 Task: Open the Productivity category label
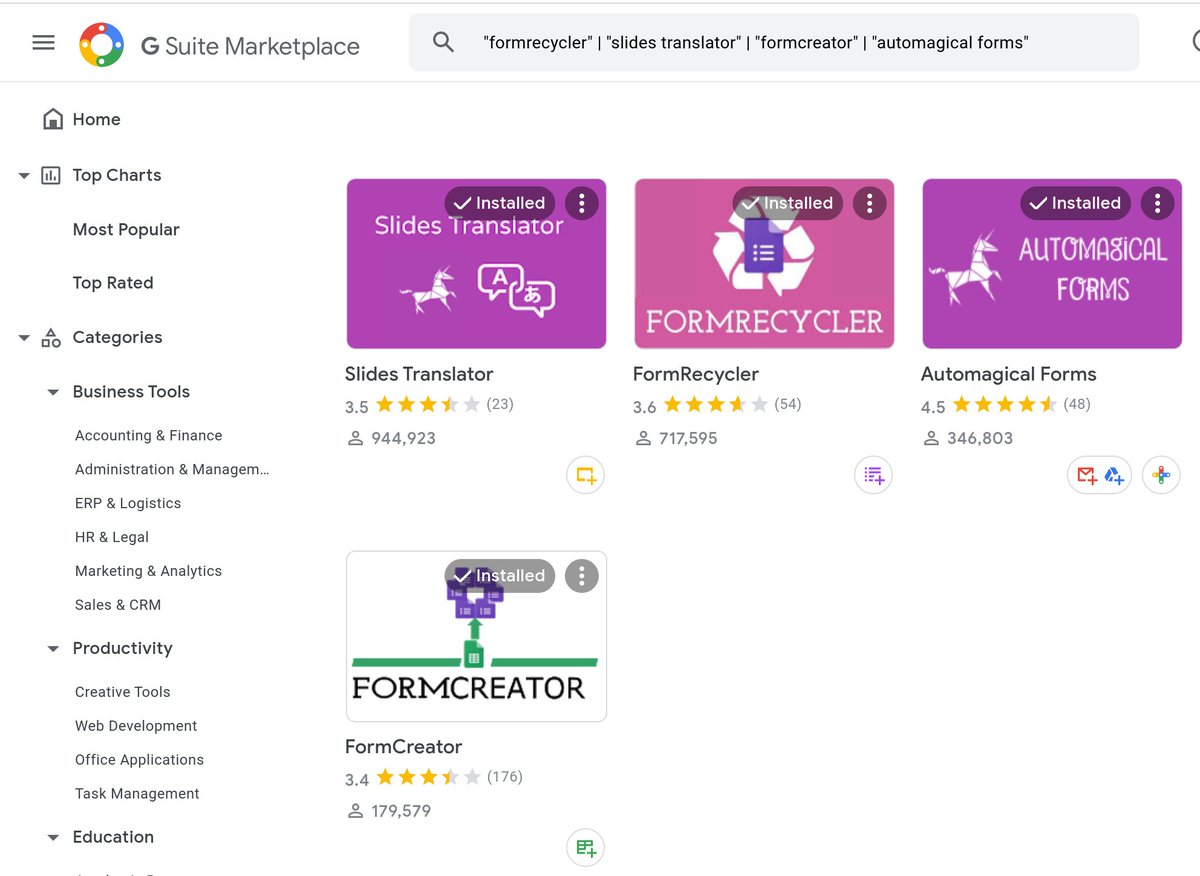(122, 648)
